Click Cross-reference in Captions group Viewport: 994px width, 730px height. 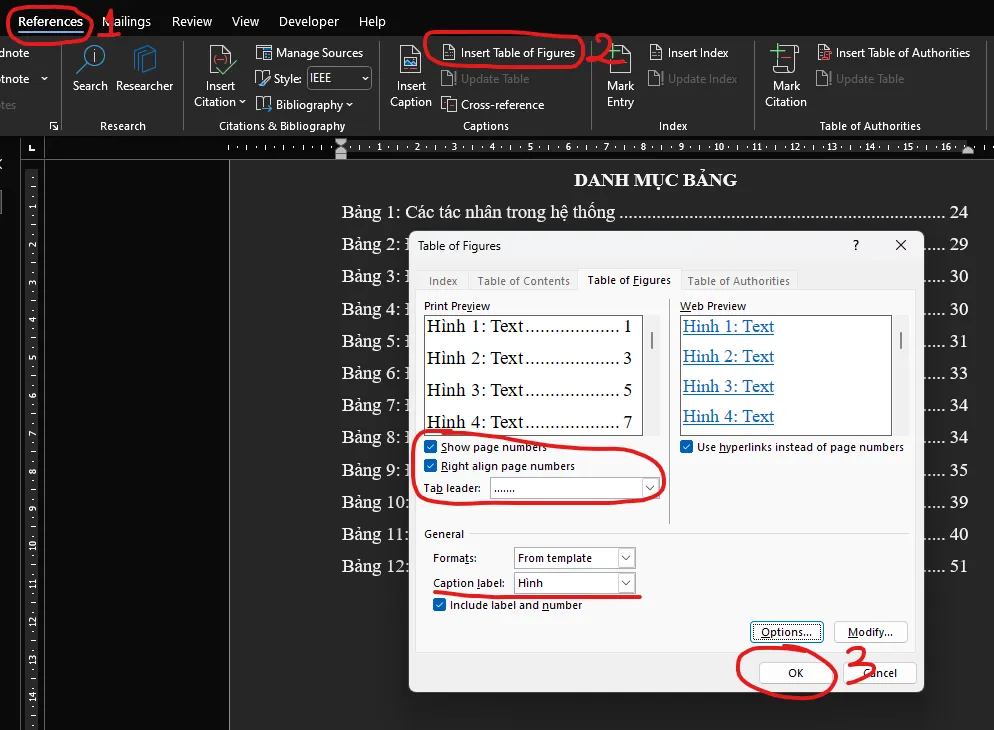(x=493, y=105)
